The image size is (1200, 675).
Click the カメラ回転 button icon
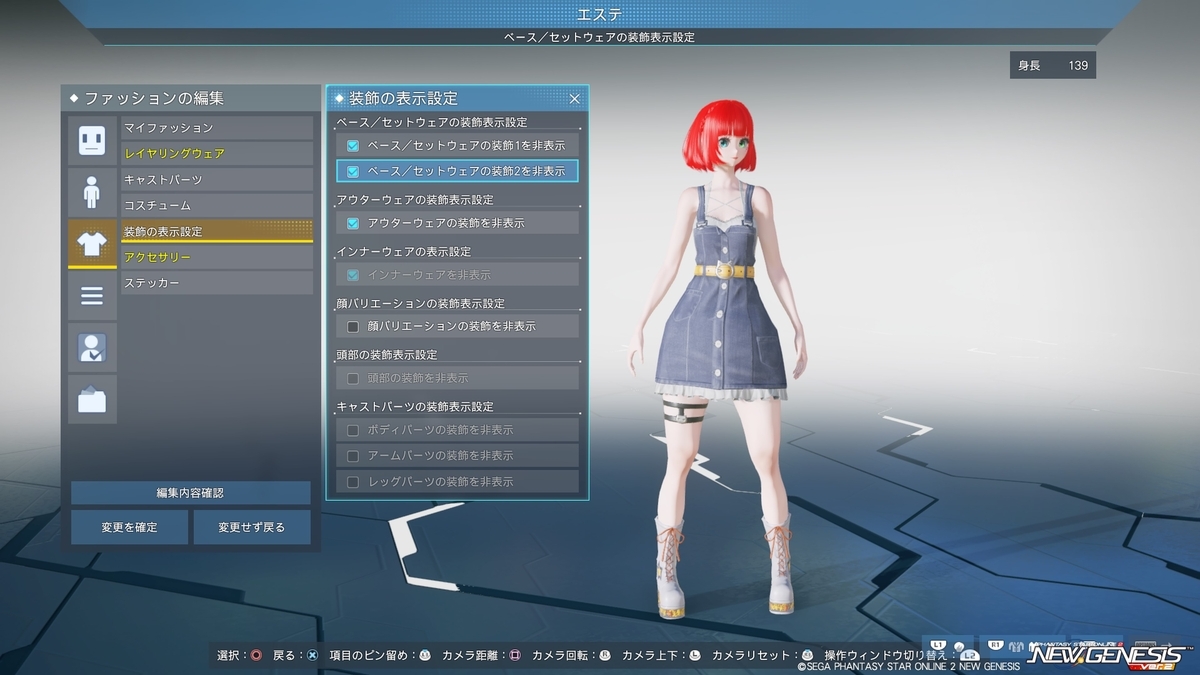[605, 656]
